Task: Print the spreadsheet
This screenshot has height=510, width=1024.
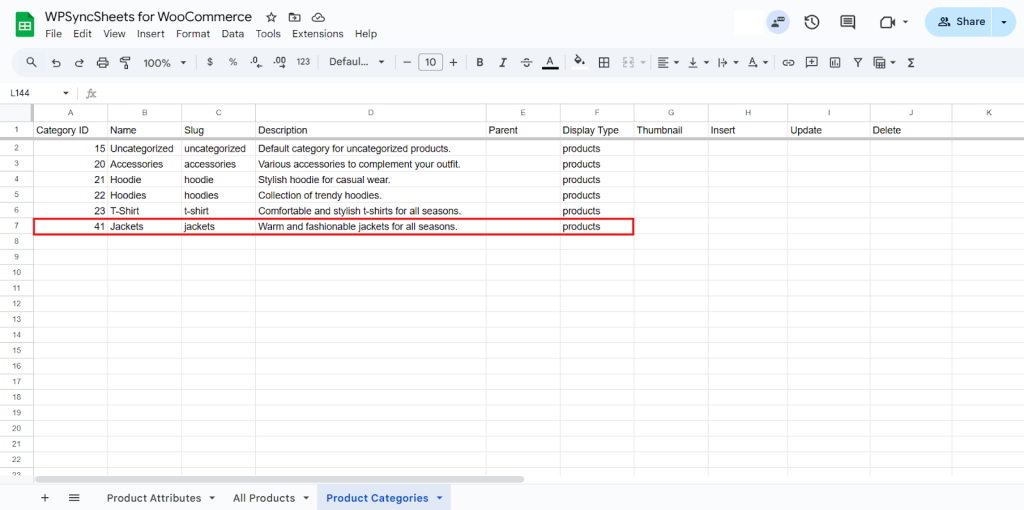Action: point(103,63)
